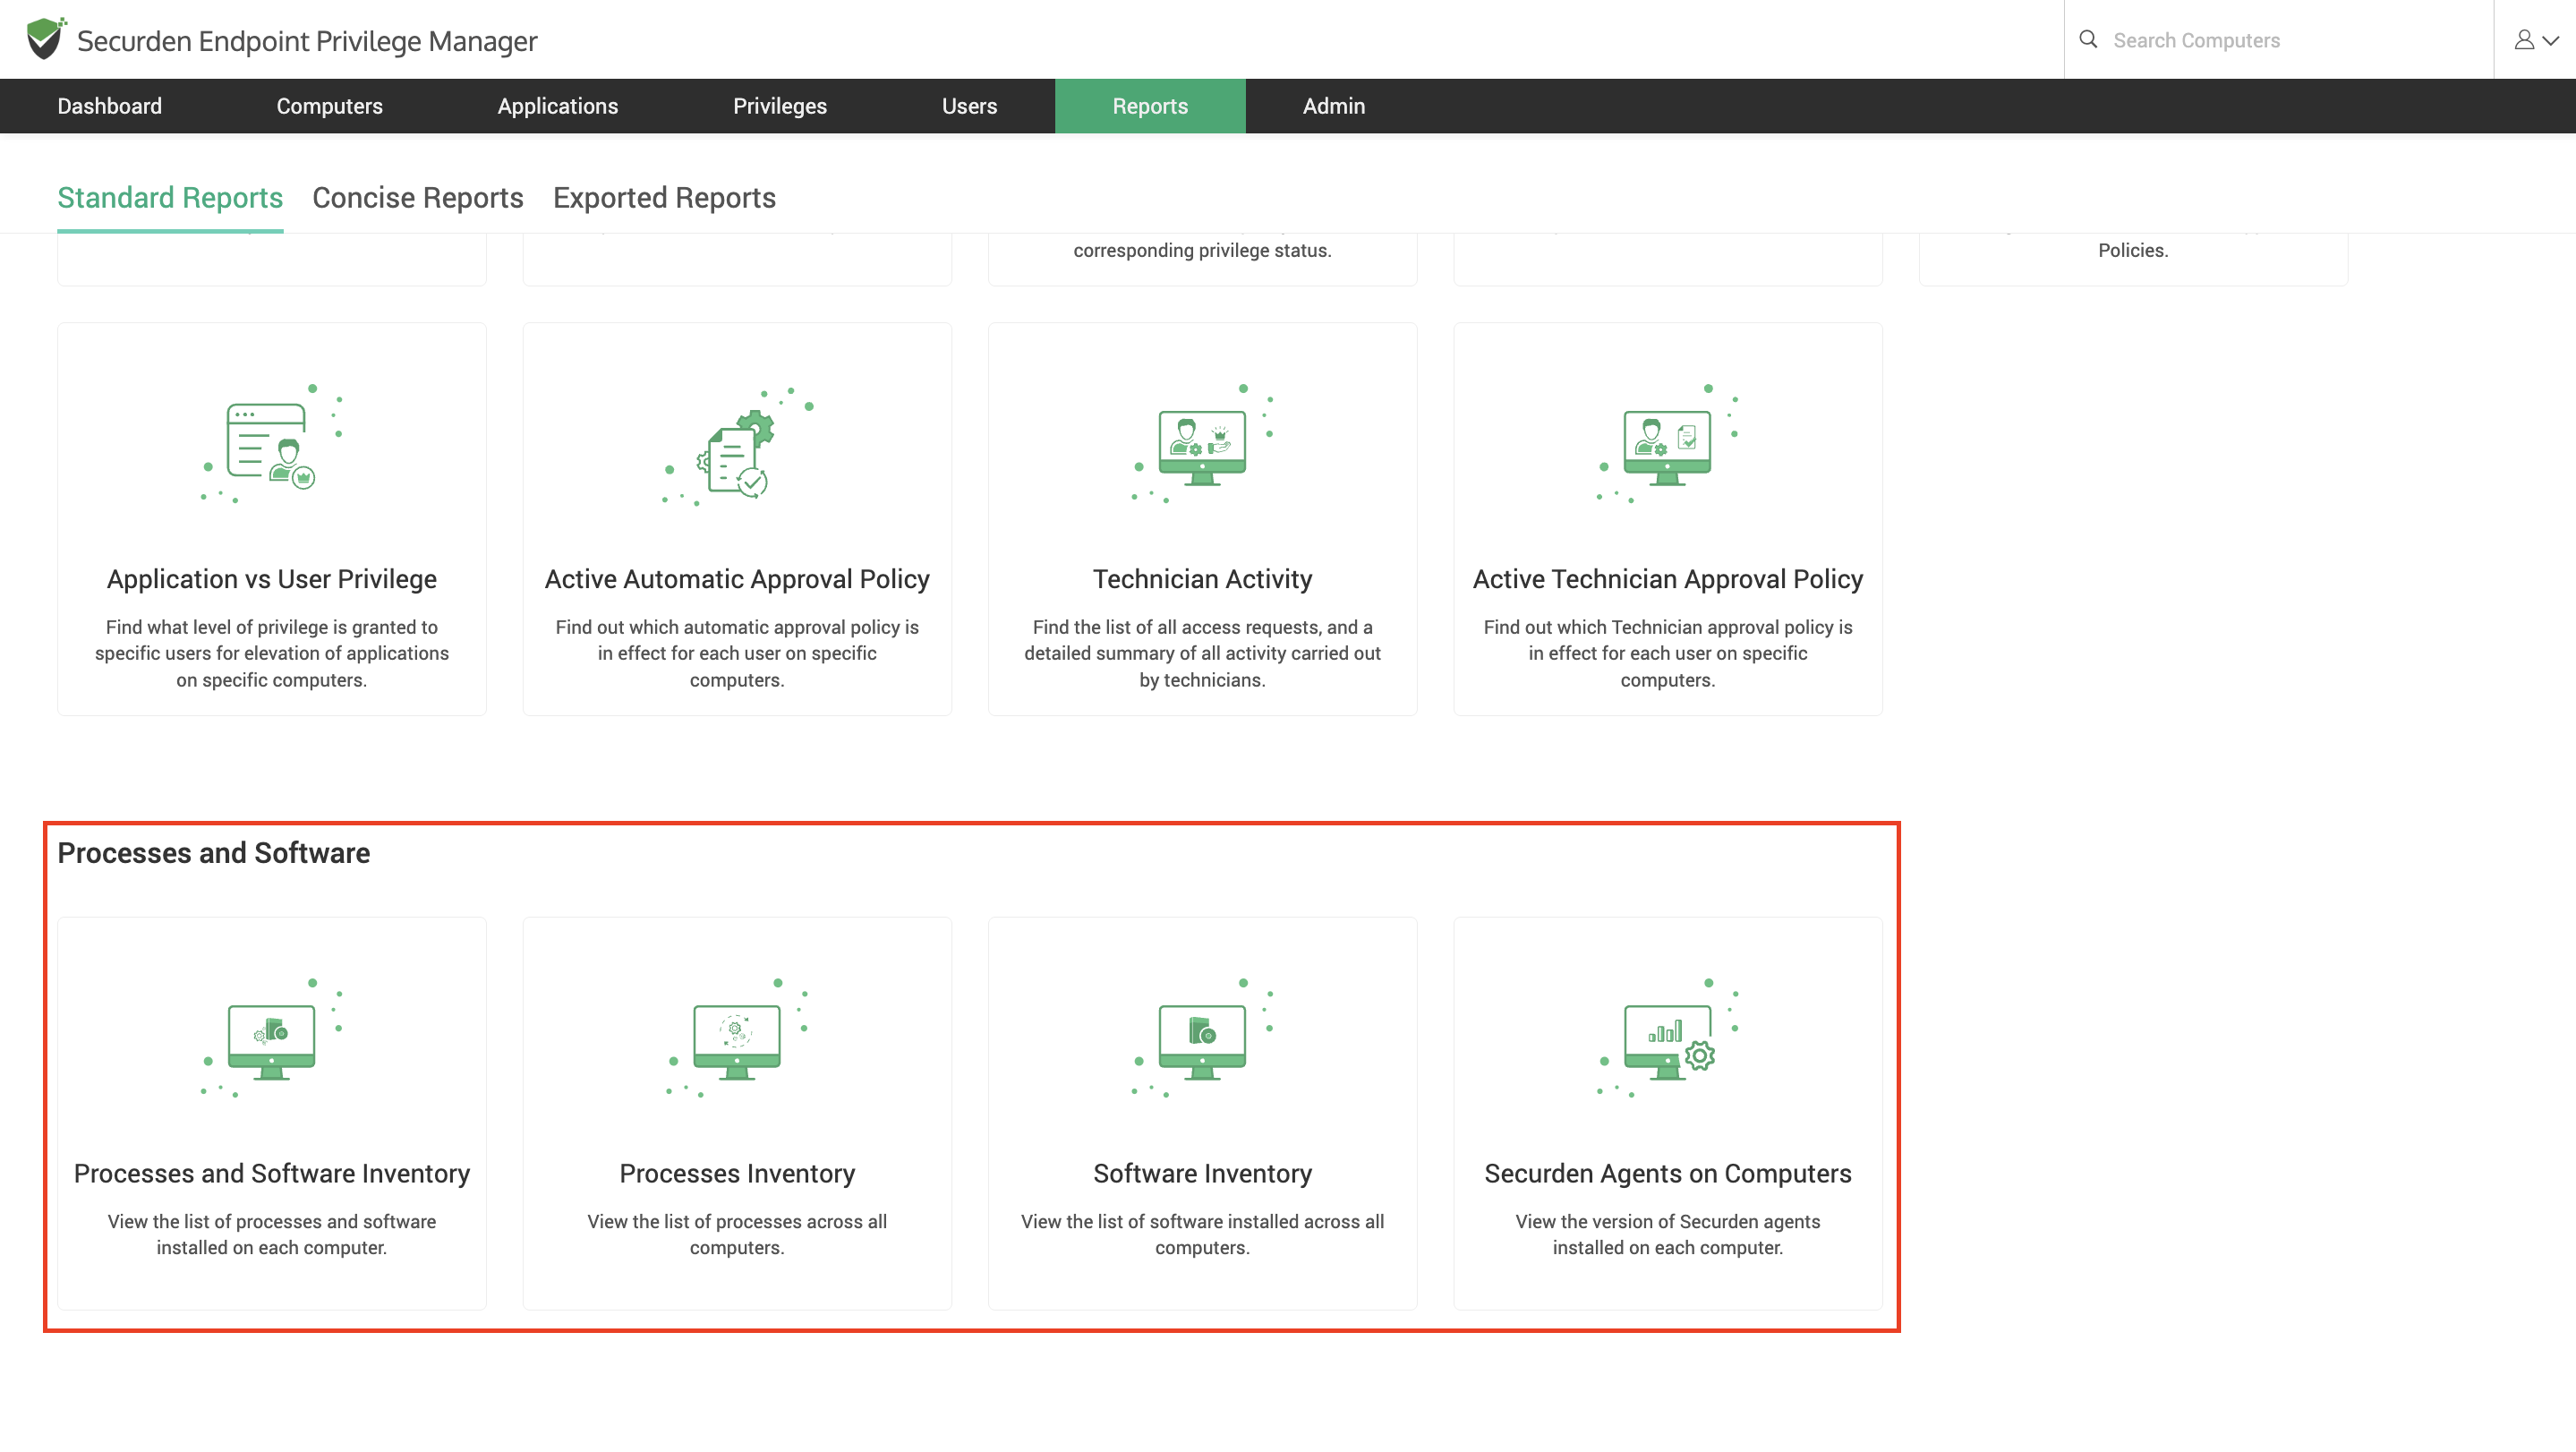
Task: Click the Processes and Software Inventory icon
Action: (271, 1039)
